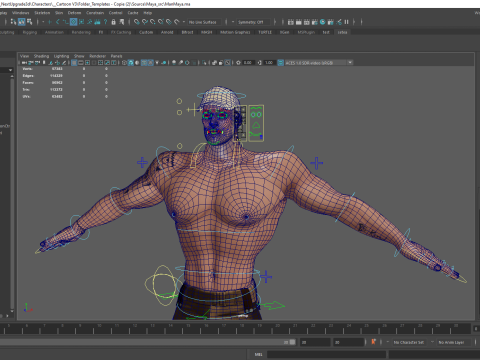Switch to the Rigging shelf tab
Image resolution: width=480 pixels, height=360 pixels.
point(30,32)
